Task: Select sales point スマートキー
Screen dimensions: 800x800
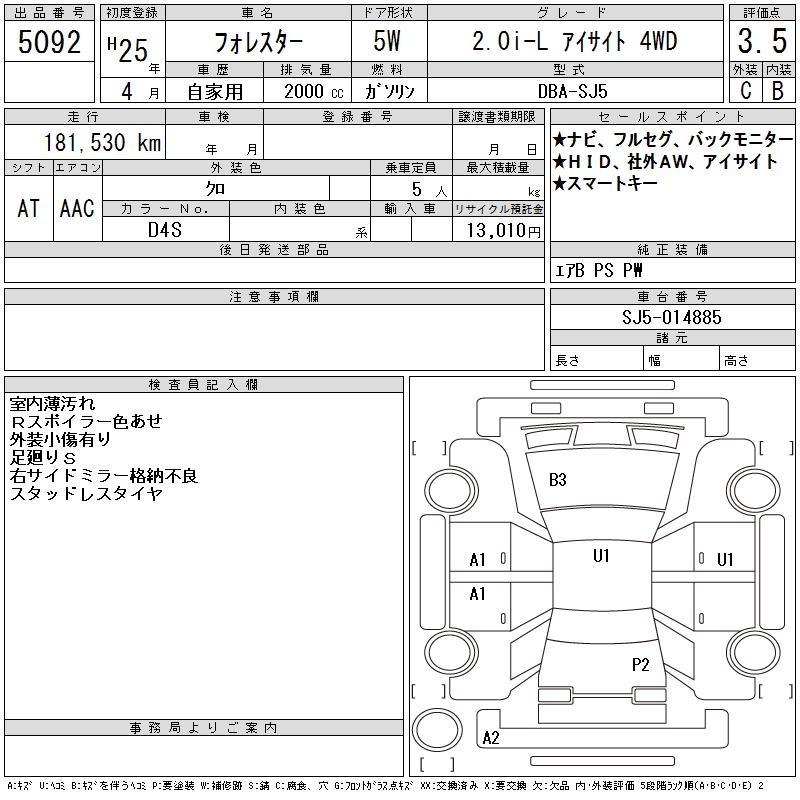Action: tap(605, 183)
